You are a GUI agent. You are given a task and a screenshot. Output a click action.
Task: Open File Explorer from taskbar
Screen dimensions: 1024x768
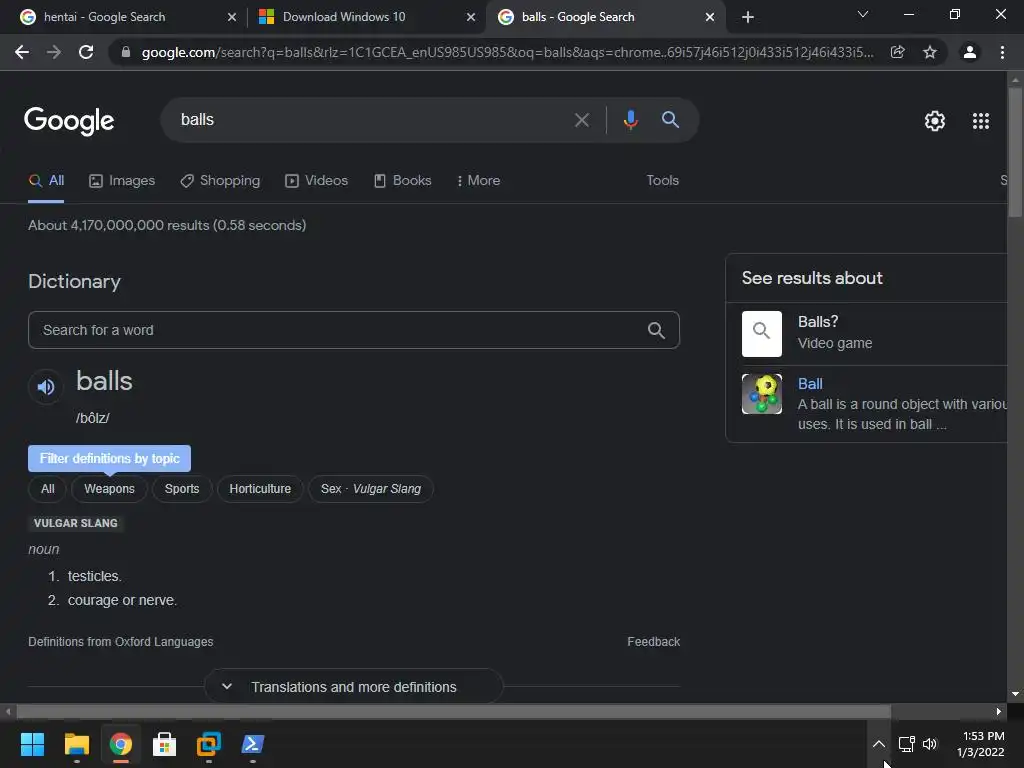point(76,744)
